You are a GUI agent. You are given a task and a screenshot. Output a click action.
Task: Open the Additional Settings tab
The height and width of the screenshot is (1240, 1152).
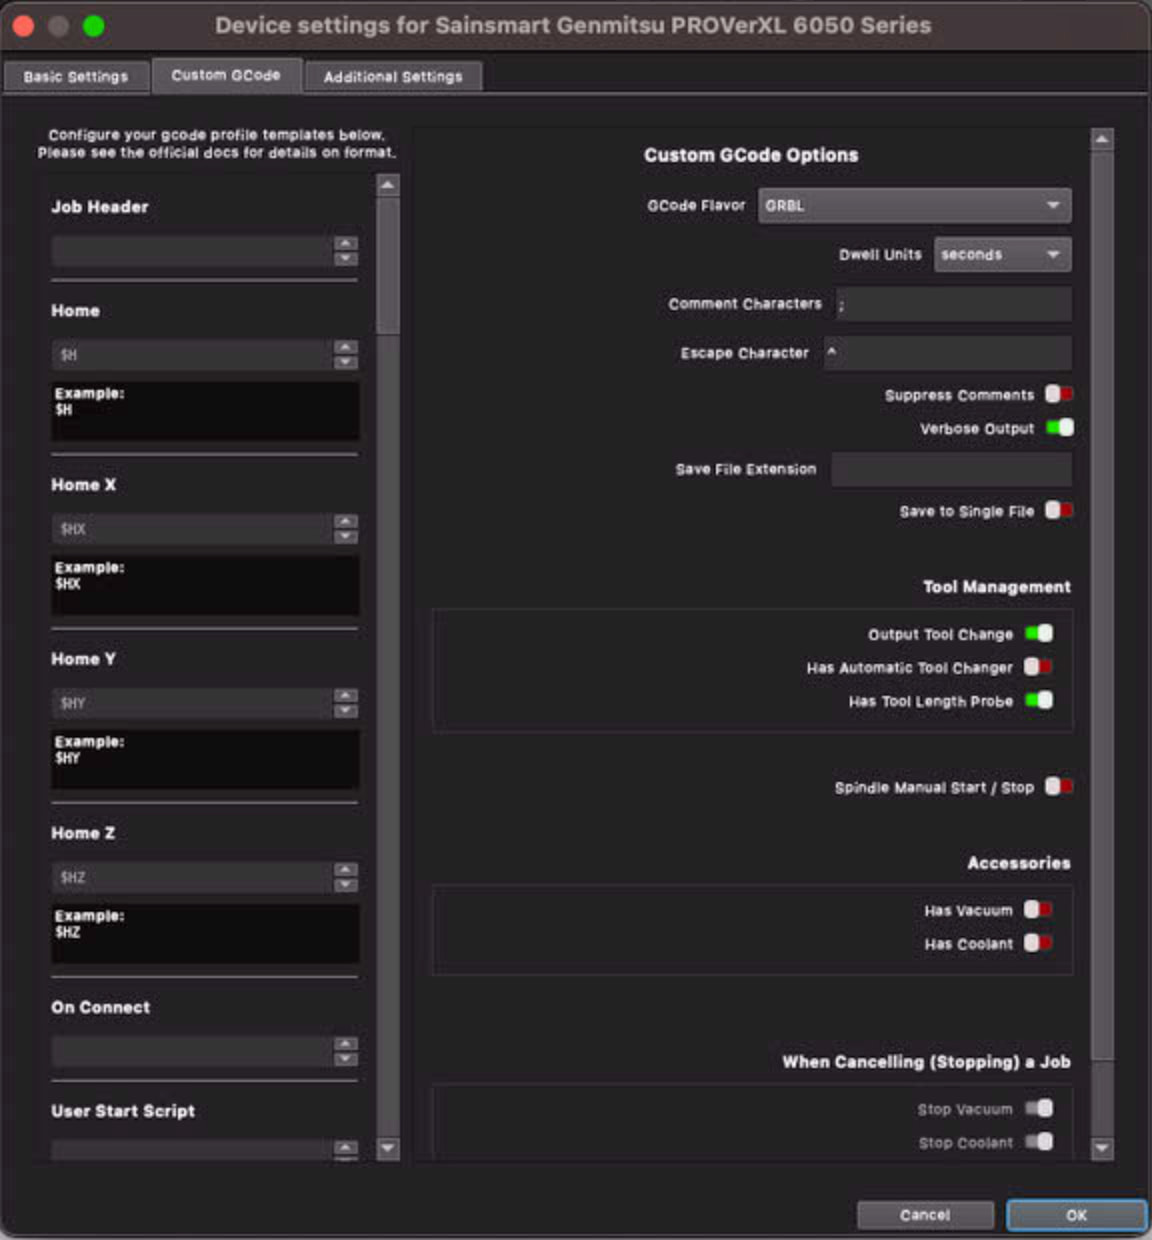[393, 76]
